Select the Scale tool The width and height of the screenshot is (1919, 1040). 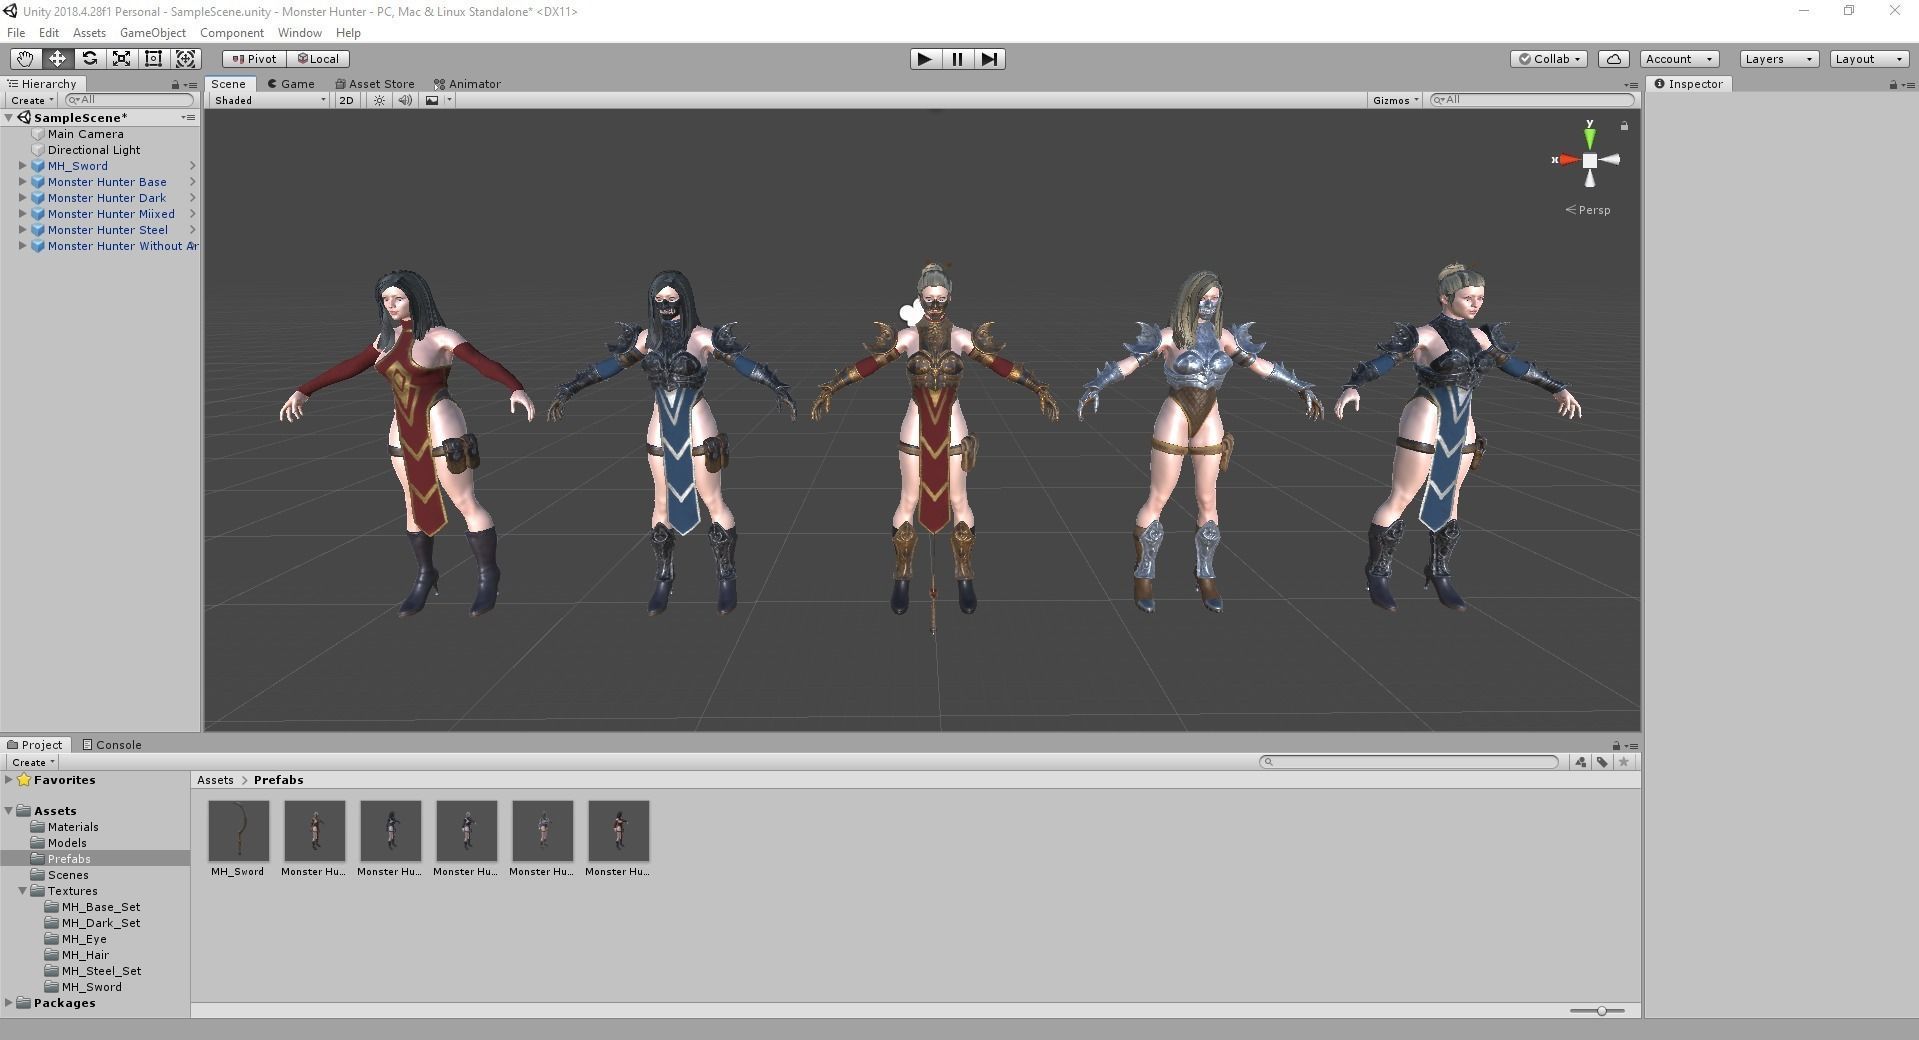point(121,59)
